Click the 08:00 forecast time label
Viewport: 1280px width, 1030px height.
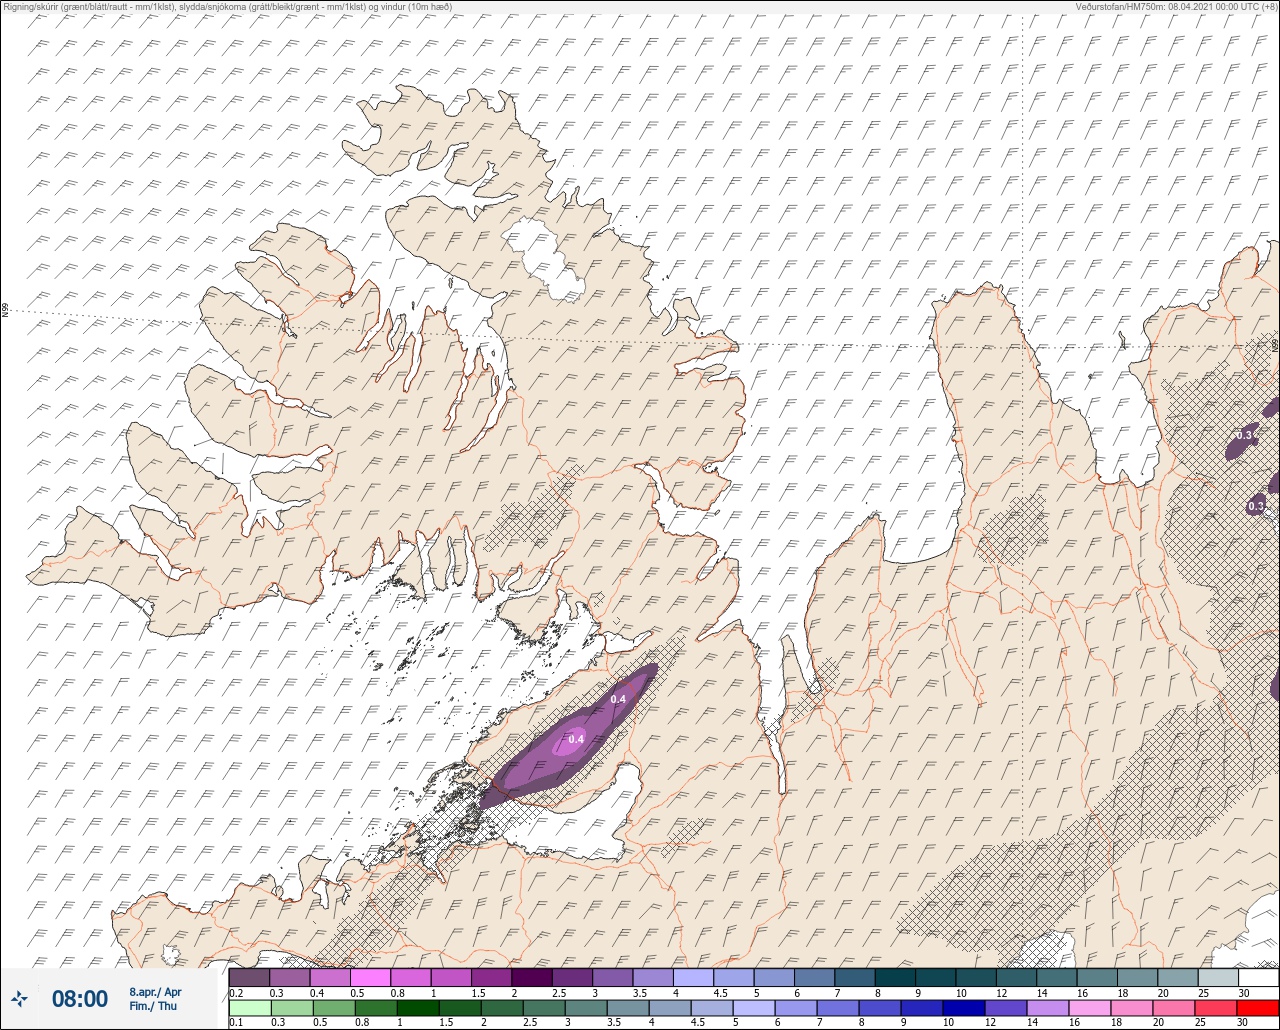click(79, 999)
